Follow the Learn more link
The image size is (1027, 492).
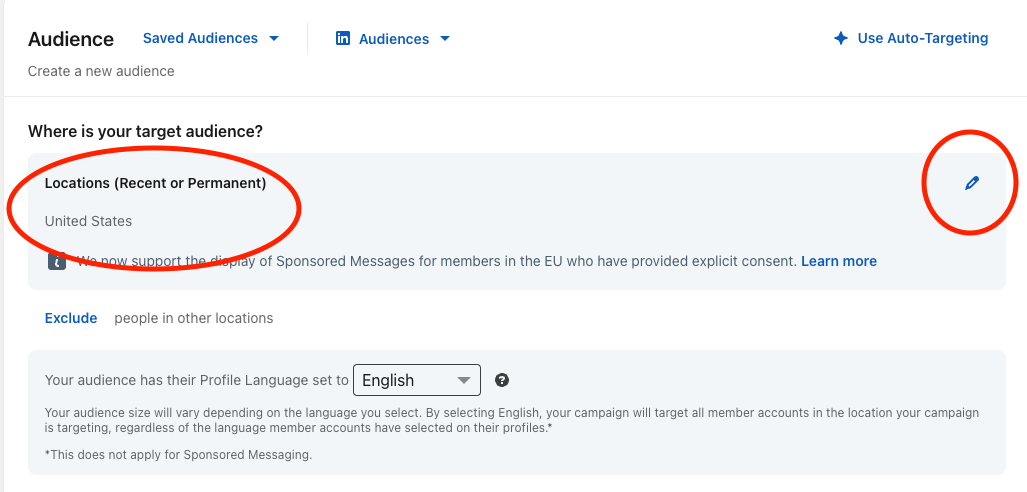838,261
